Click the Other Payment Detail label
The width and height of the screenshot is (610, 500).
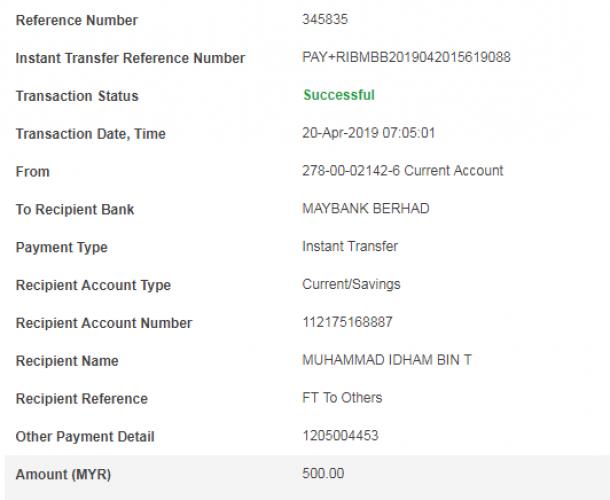coord(85,437)
